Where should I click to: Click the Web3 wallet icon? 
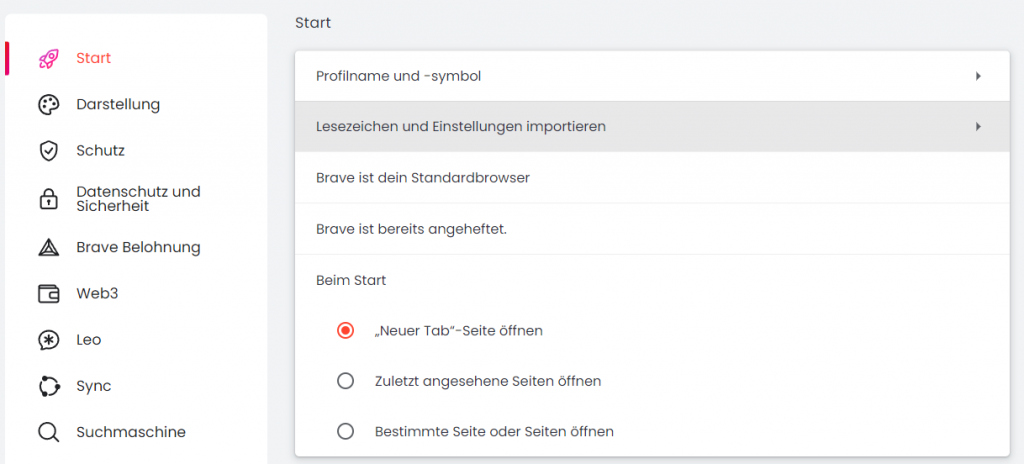pyautogui.click(x=48, y=294)
